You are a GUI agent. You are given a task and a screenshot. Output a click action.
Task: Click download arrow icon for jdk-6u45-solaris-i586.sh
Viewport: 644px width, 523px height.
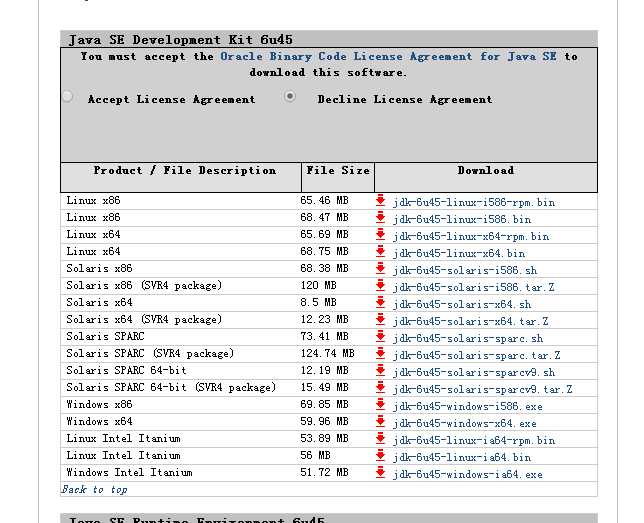click(380, 268)
